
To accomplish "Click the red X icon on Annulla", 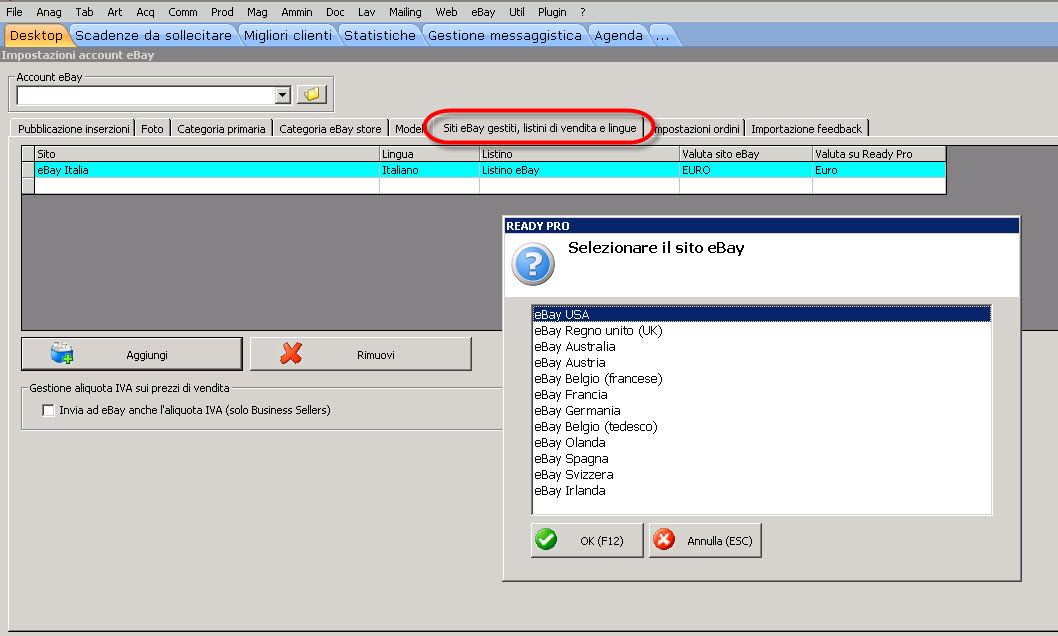I will click(664, 540).
